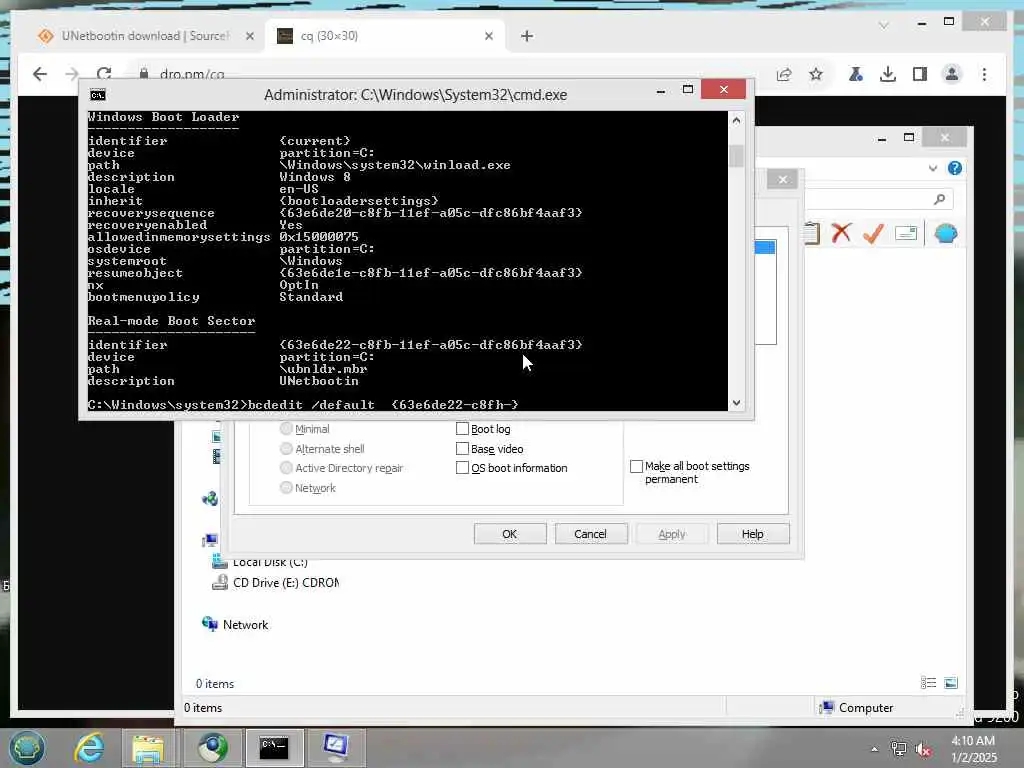Click the clipboard paste icon
1024x768 pixels.
812,233
